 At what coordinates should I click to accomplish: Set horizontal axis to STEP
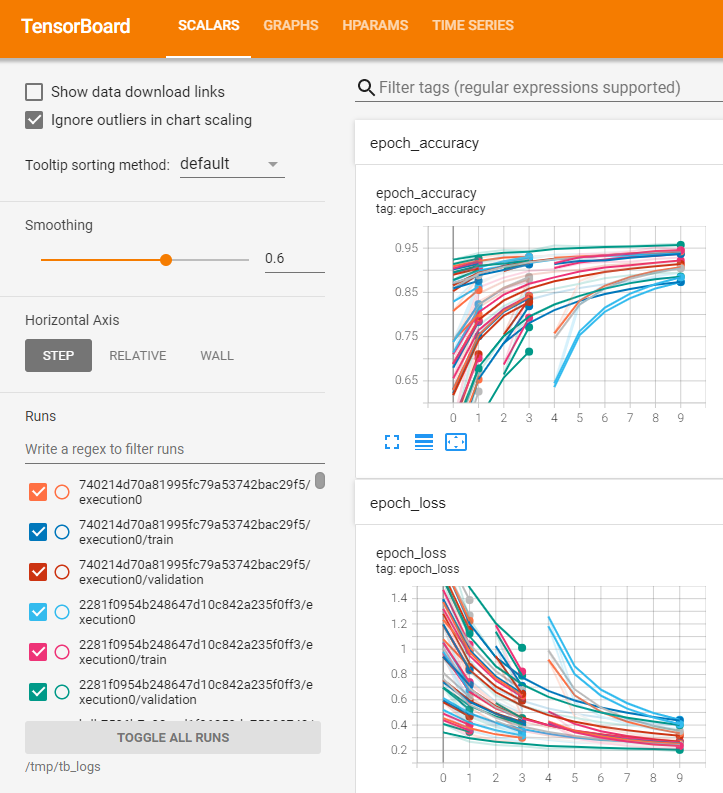(59, 356)
